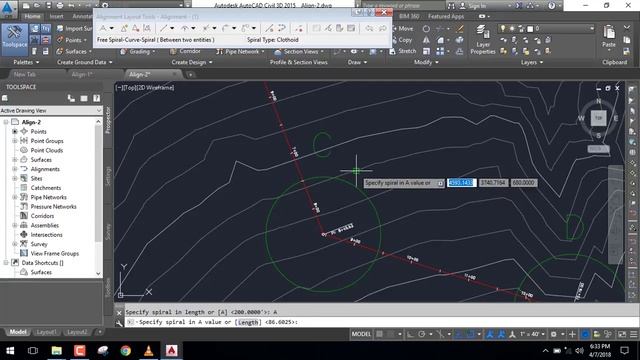Click the MODEL space button in status bar
The image size is (640, 360).
361,334
